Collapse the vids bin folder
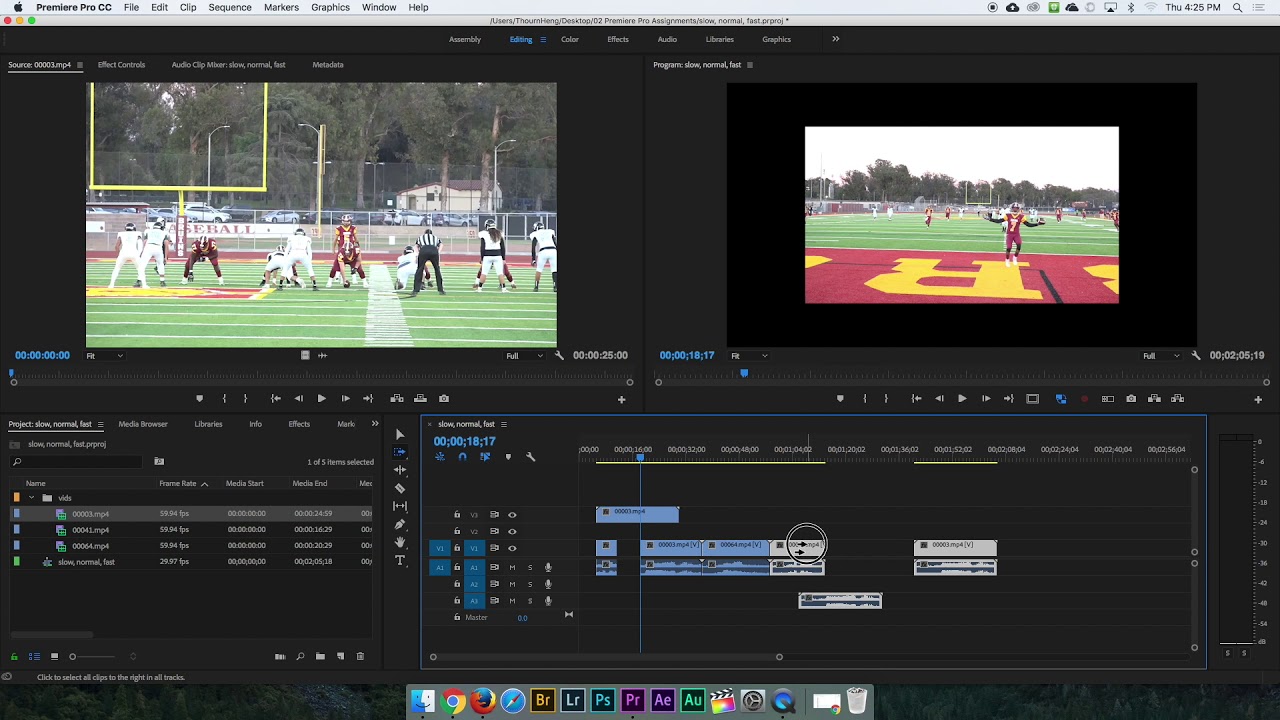Image resolution: width=1280 pixels, height=720 pixels. 31,498
